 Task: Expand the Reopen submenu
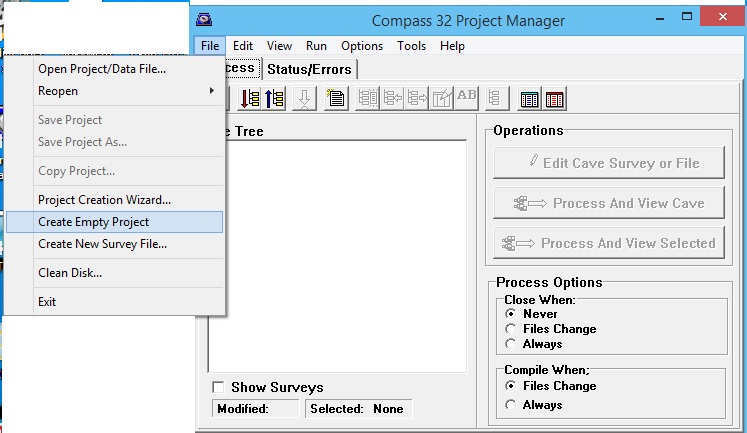[x=115, y=91]
